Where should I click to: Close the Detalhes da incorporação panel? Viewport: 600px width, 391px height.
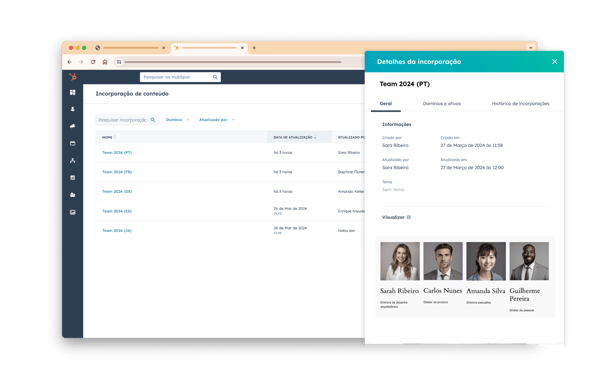pyautogui.click(x=554, y=62)
